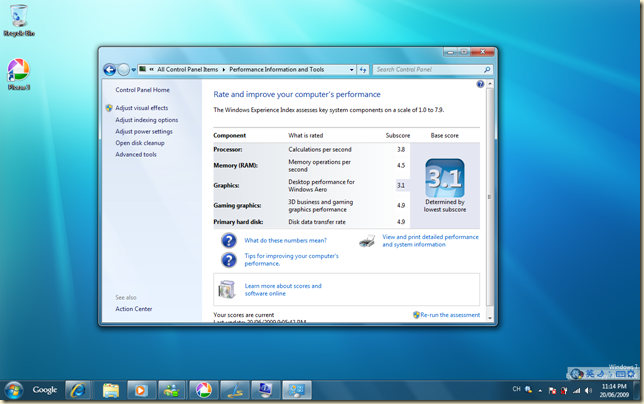Click the floating IME language bar settings gear
The height and width of the screenshot is (404, 644).
[x=630, y=374]
